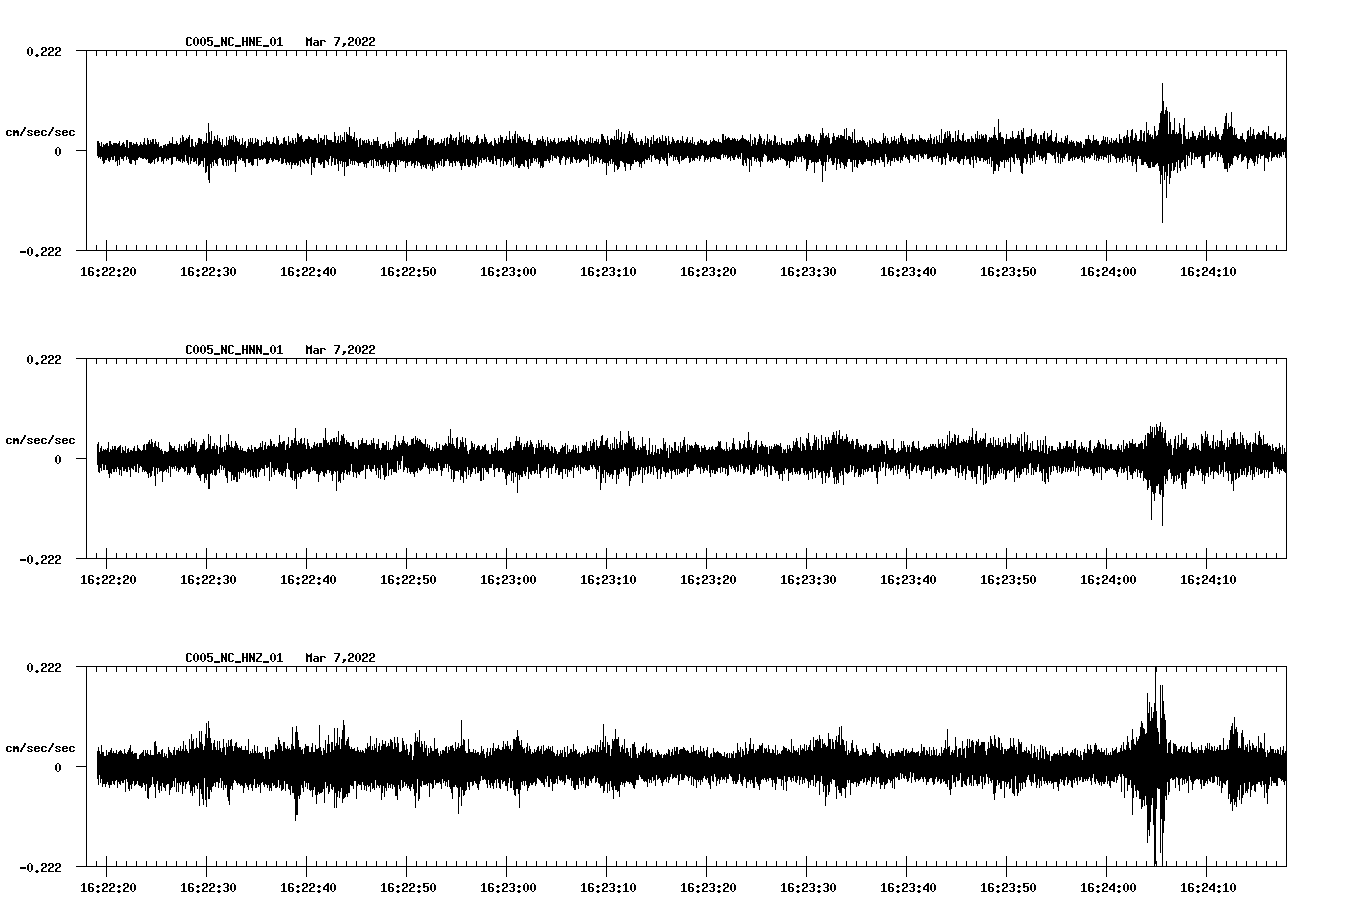Screen dimensions: 1358x924
Task: Click the C005_NC_HNZ_01 channel title
Action: click(234, 658)
